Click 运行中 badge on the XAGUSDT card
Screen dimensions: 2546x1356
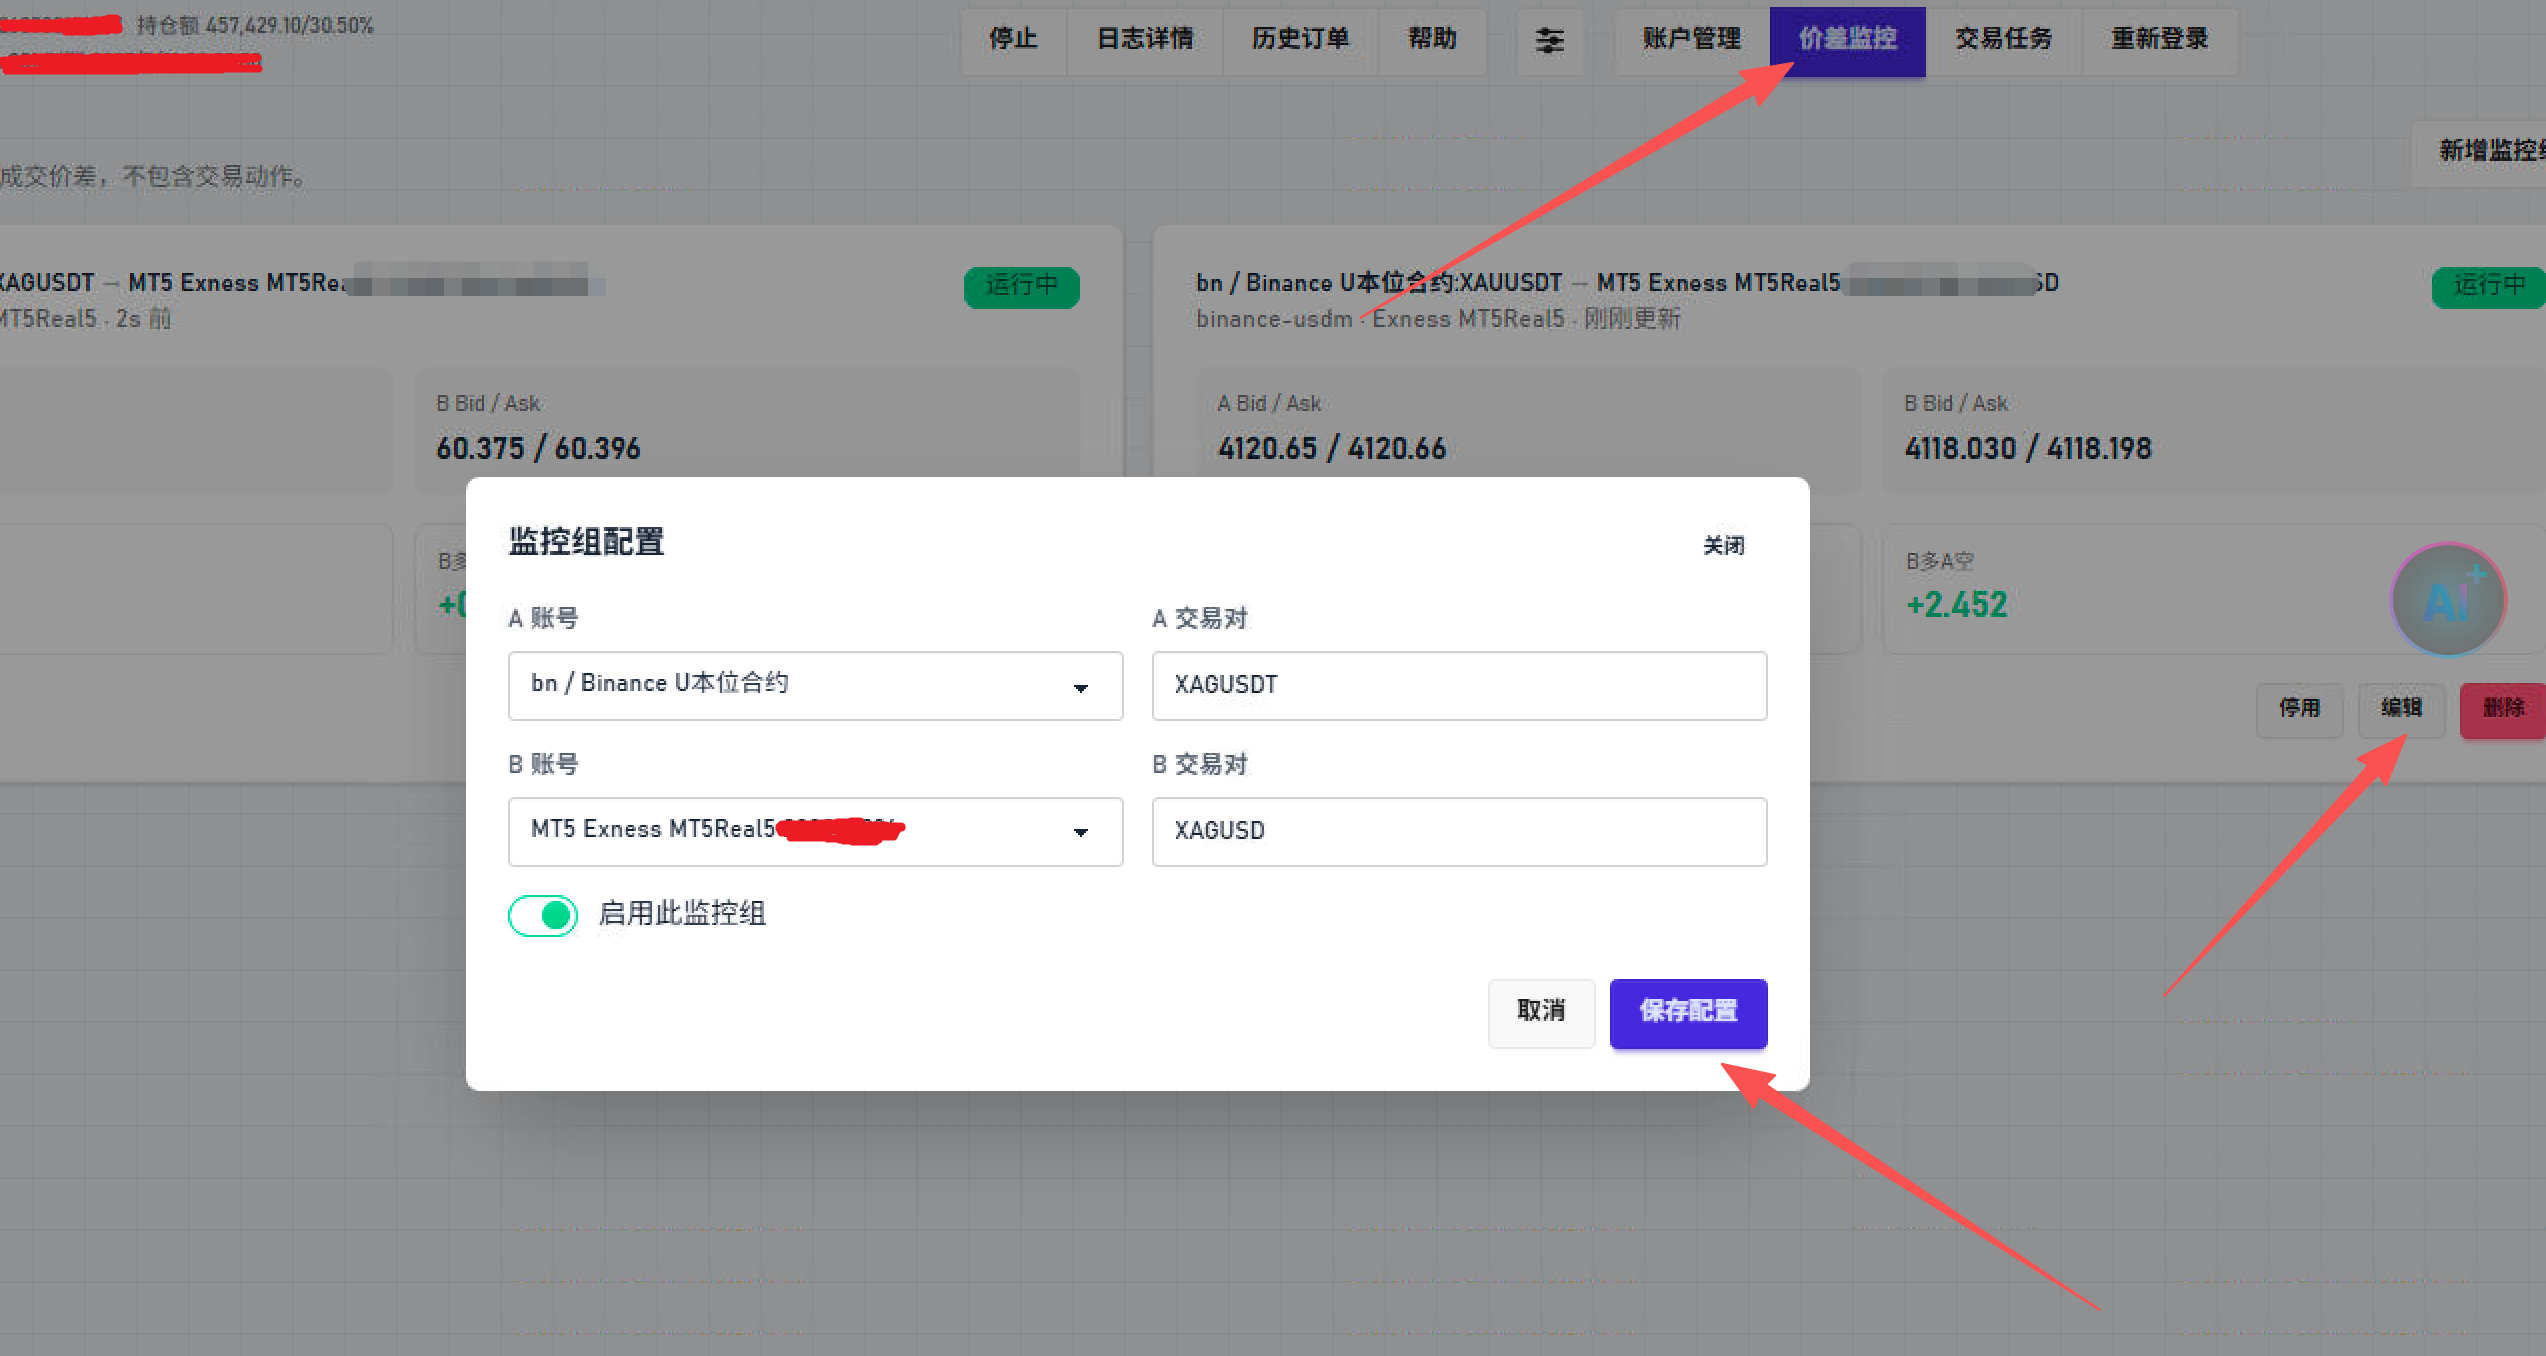coord(1022,287)
